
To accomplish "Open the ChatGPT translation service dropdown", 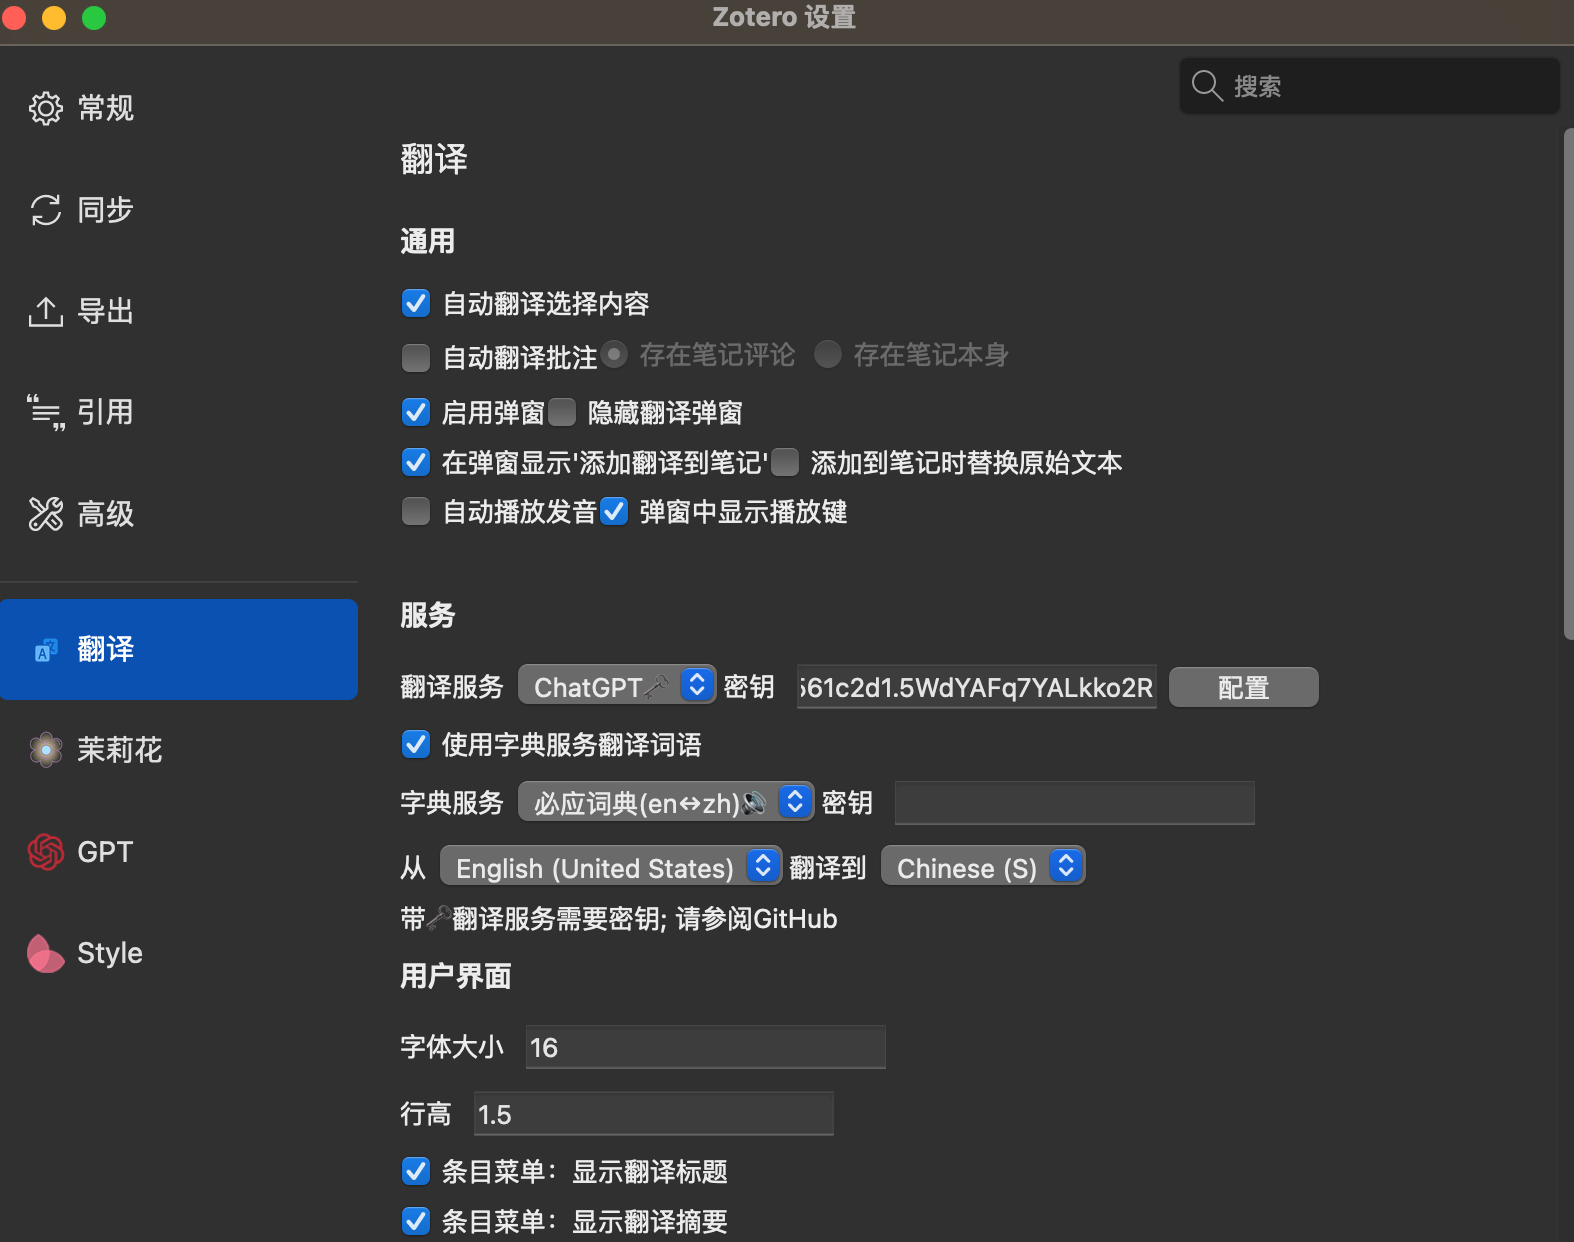I will [x=617, y=686].
